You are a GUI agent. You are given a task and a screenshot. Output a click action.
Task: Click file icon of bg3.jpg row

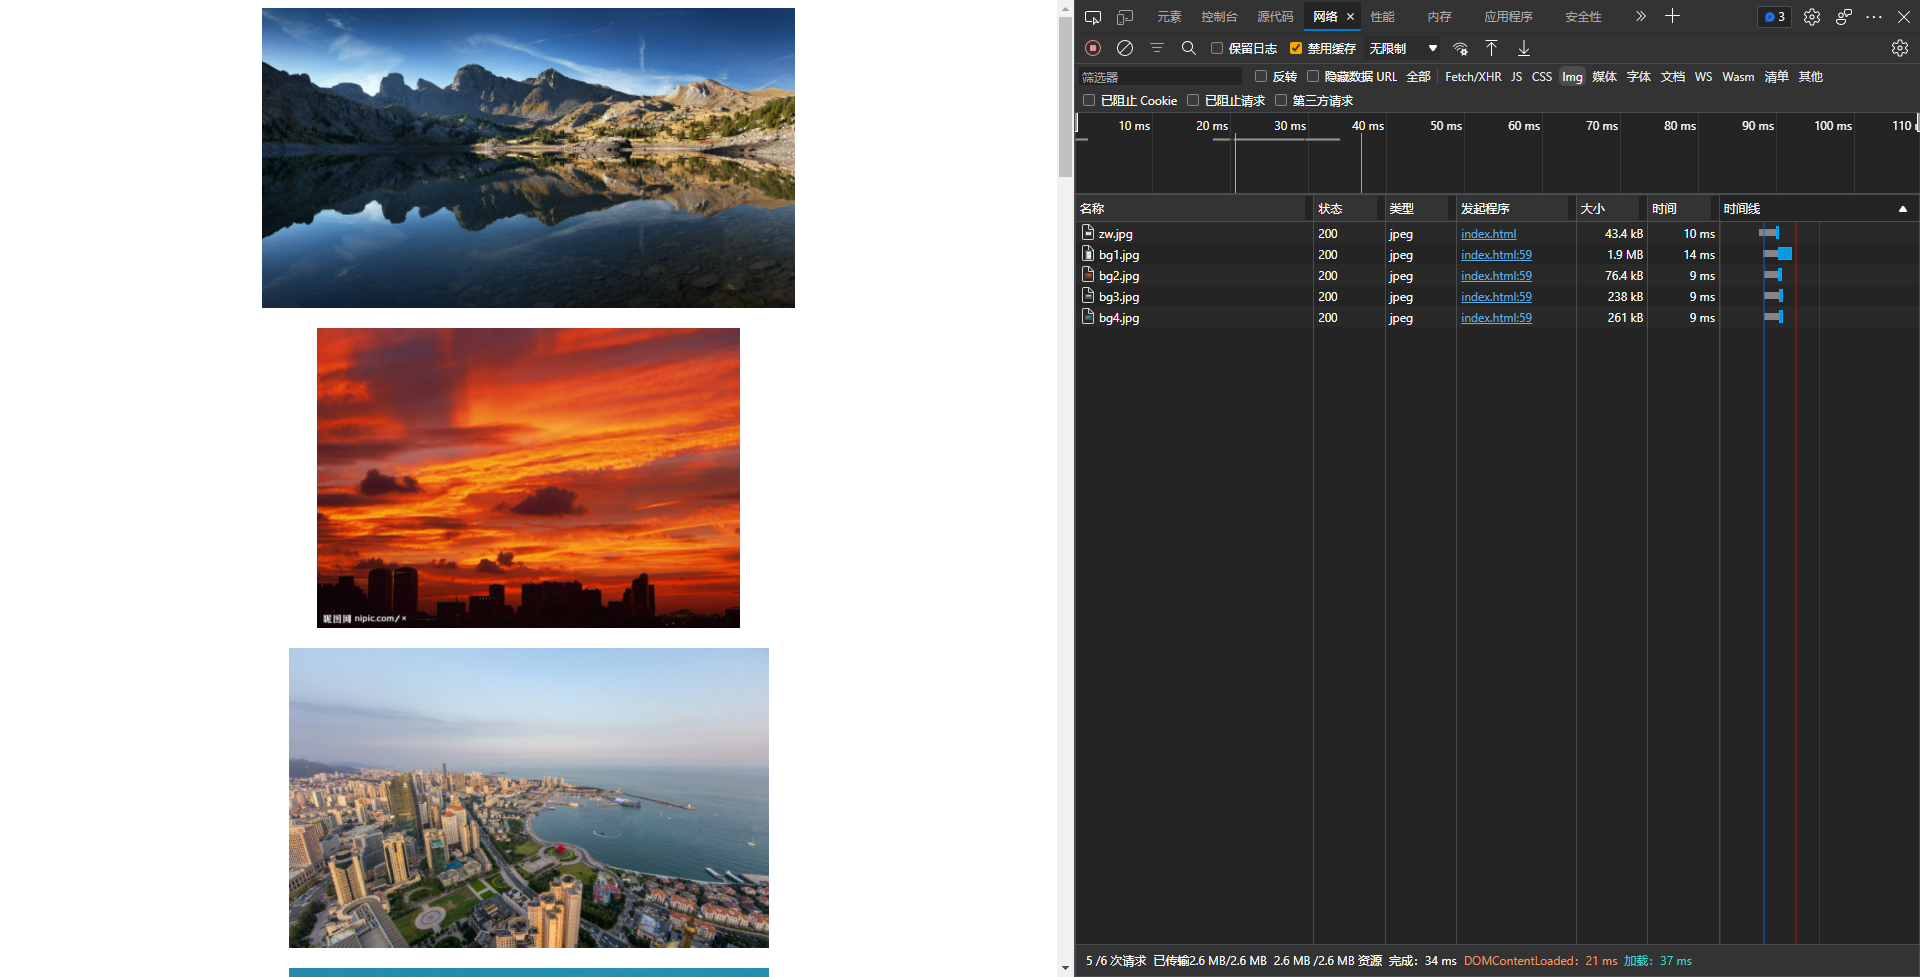tap(1088, 296)
